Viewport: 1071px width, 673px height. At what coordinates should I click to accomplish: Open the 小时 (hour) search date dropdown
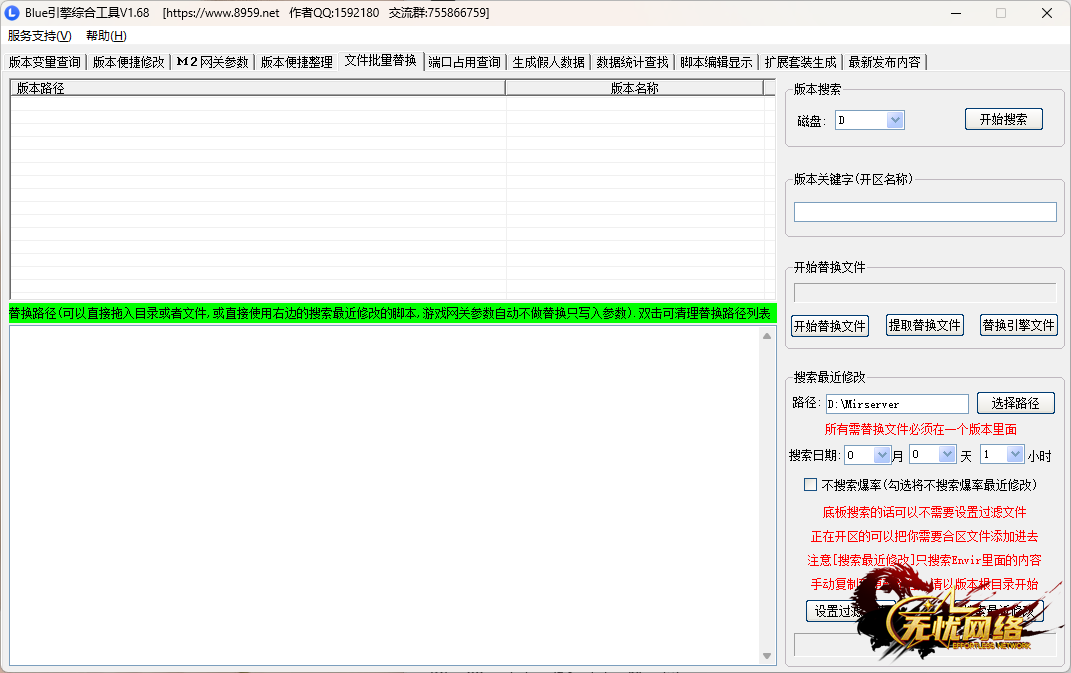(1015, 455)
